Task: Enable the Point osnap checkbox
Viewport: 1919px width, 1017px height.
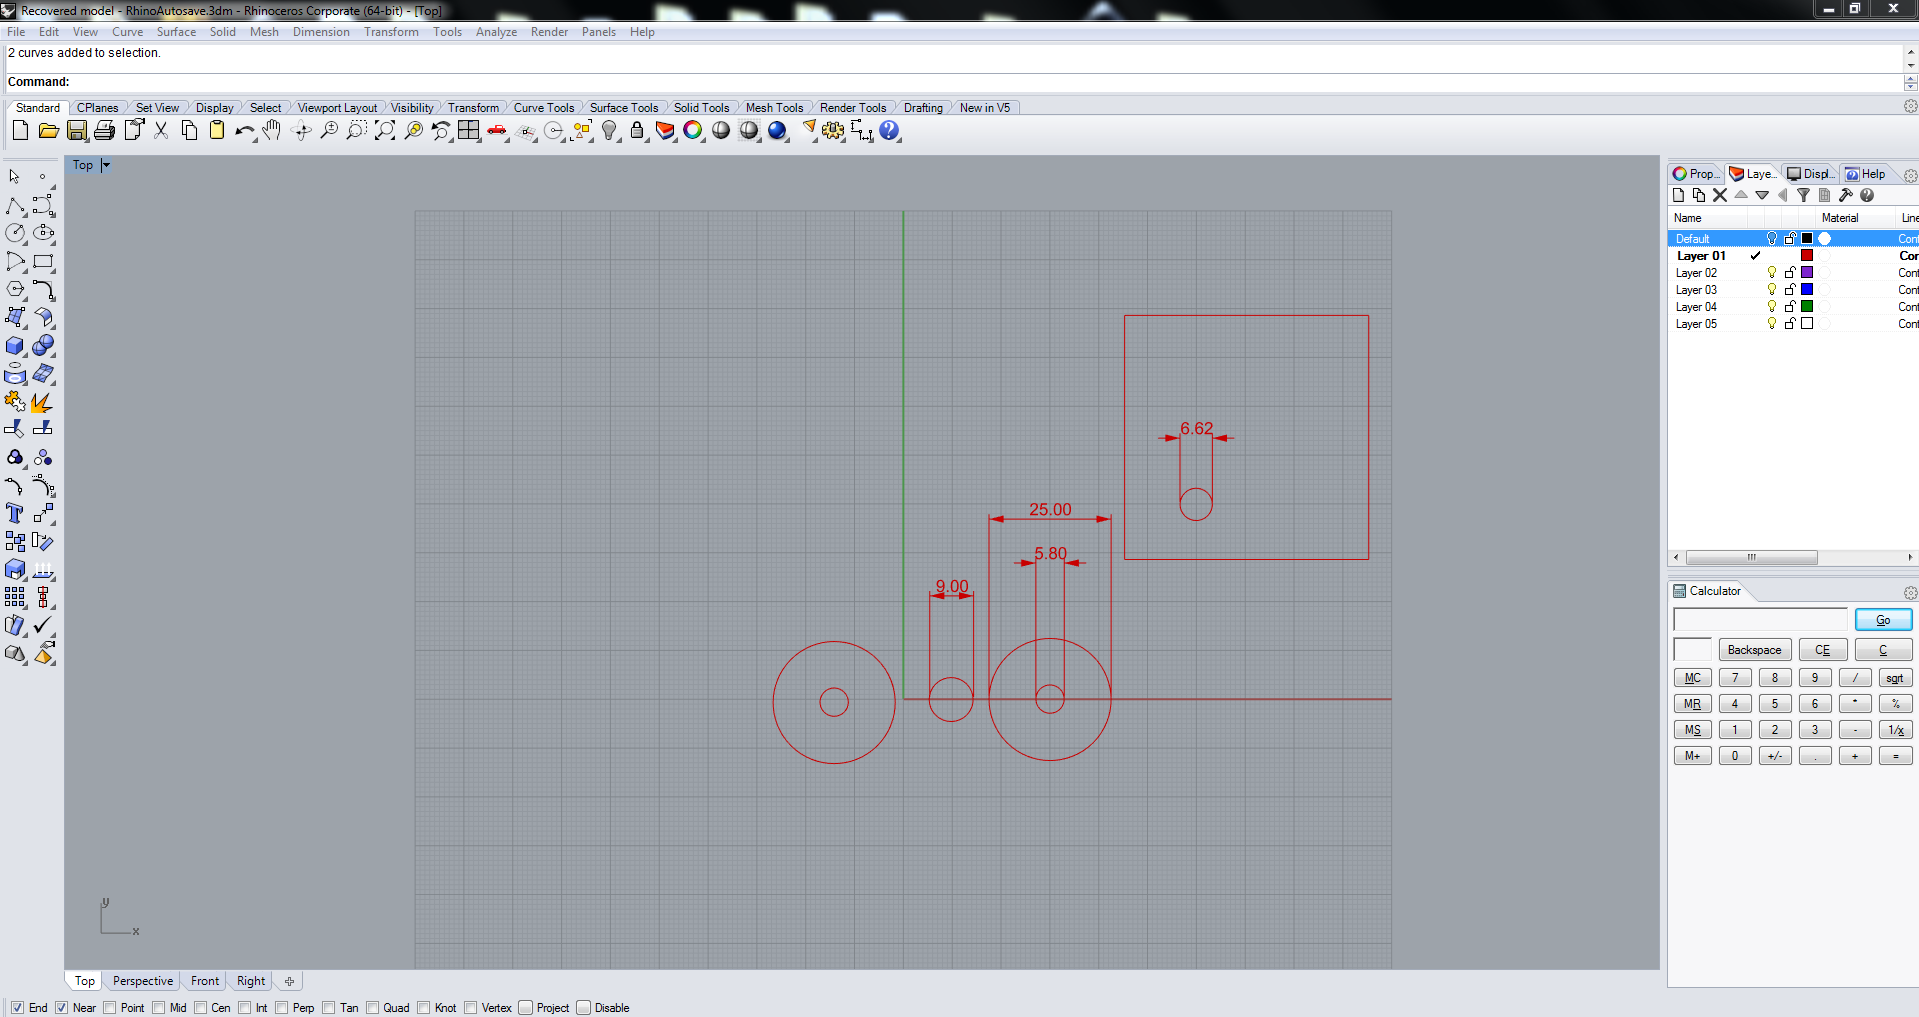Action: coord(110,1007)
